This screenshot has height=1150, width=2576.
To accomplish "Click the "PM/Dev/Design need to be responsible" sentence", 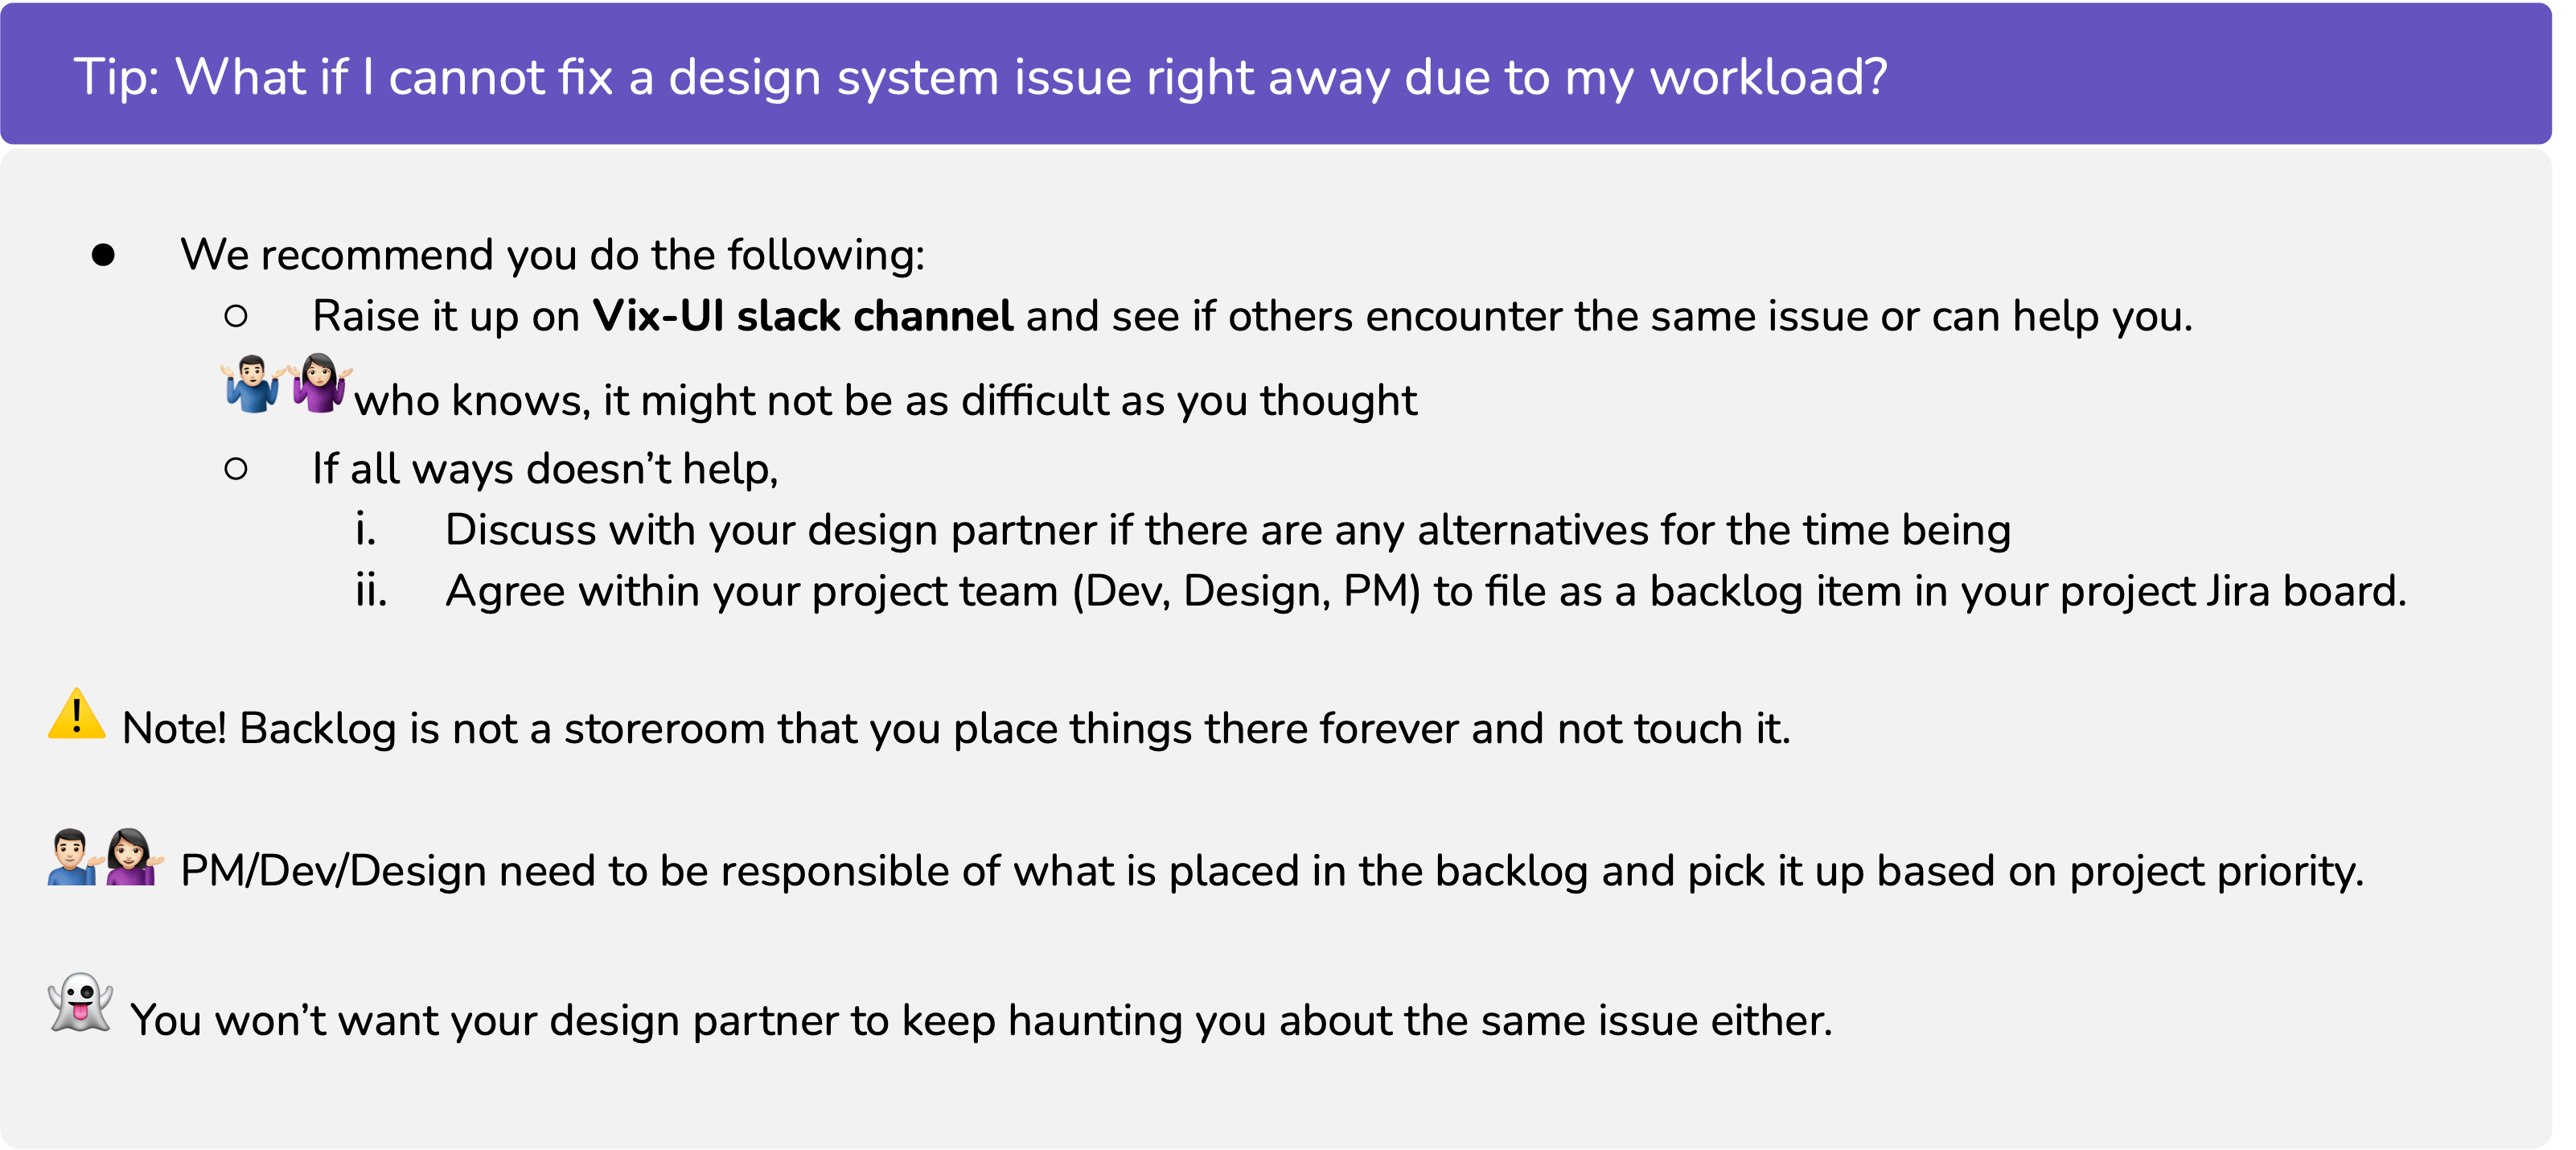I will 1271,871.
